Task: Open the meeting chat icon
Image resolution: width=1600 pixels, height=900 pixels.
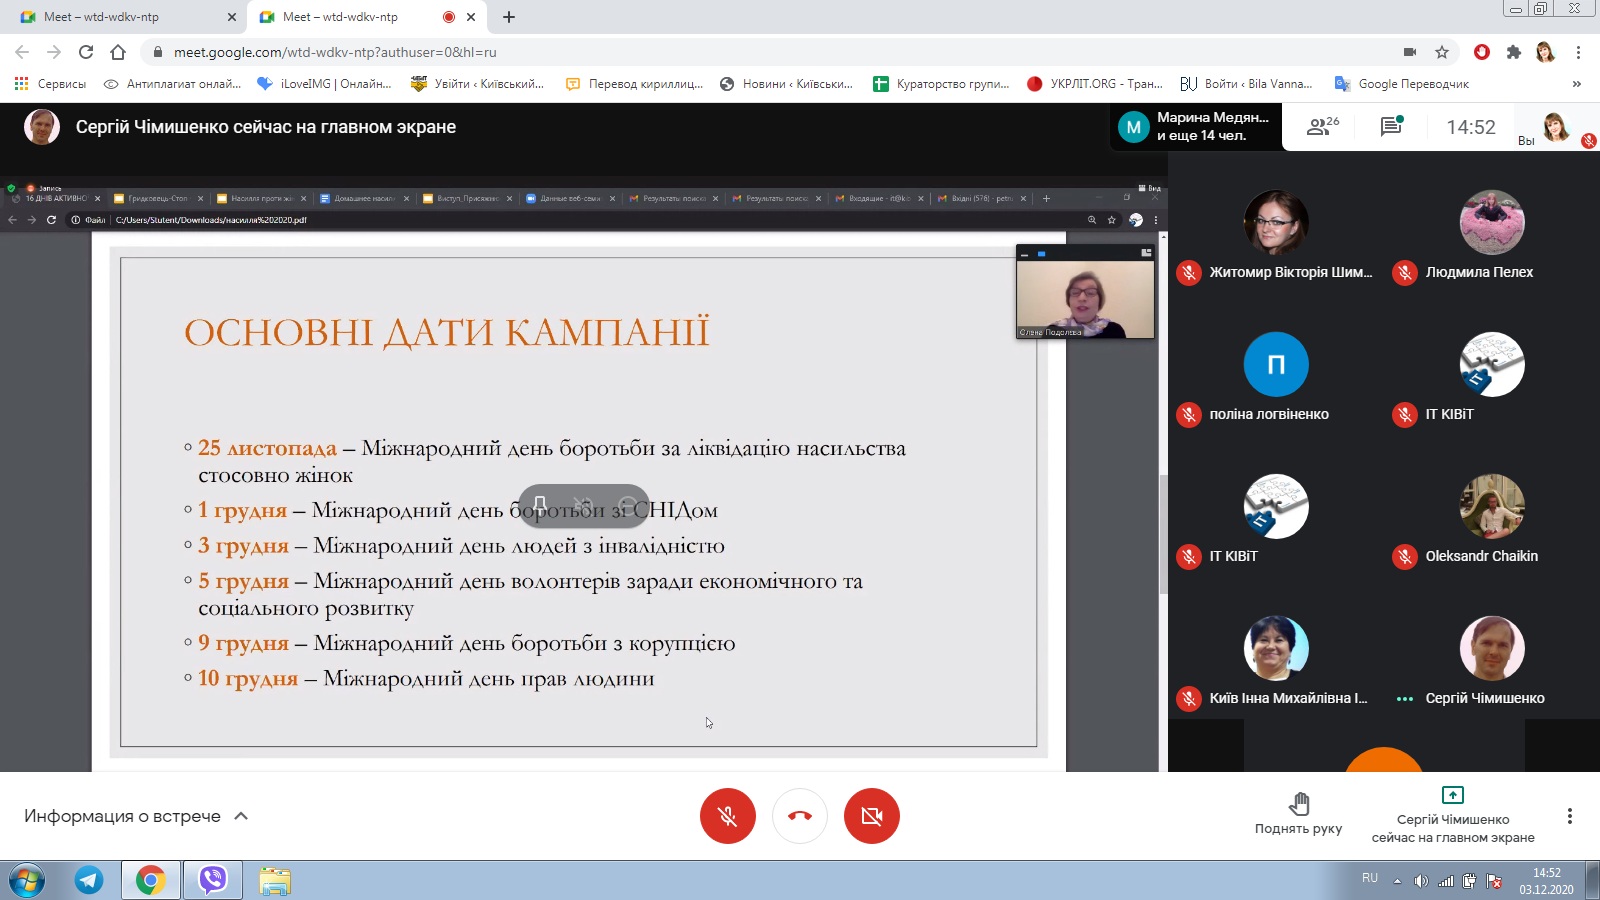Action: pos(1391,127)
